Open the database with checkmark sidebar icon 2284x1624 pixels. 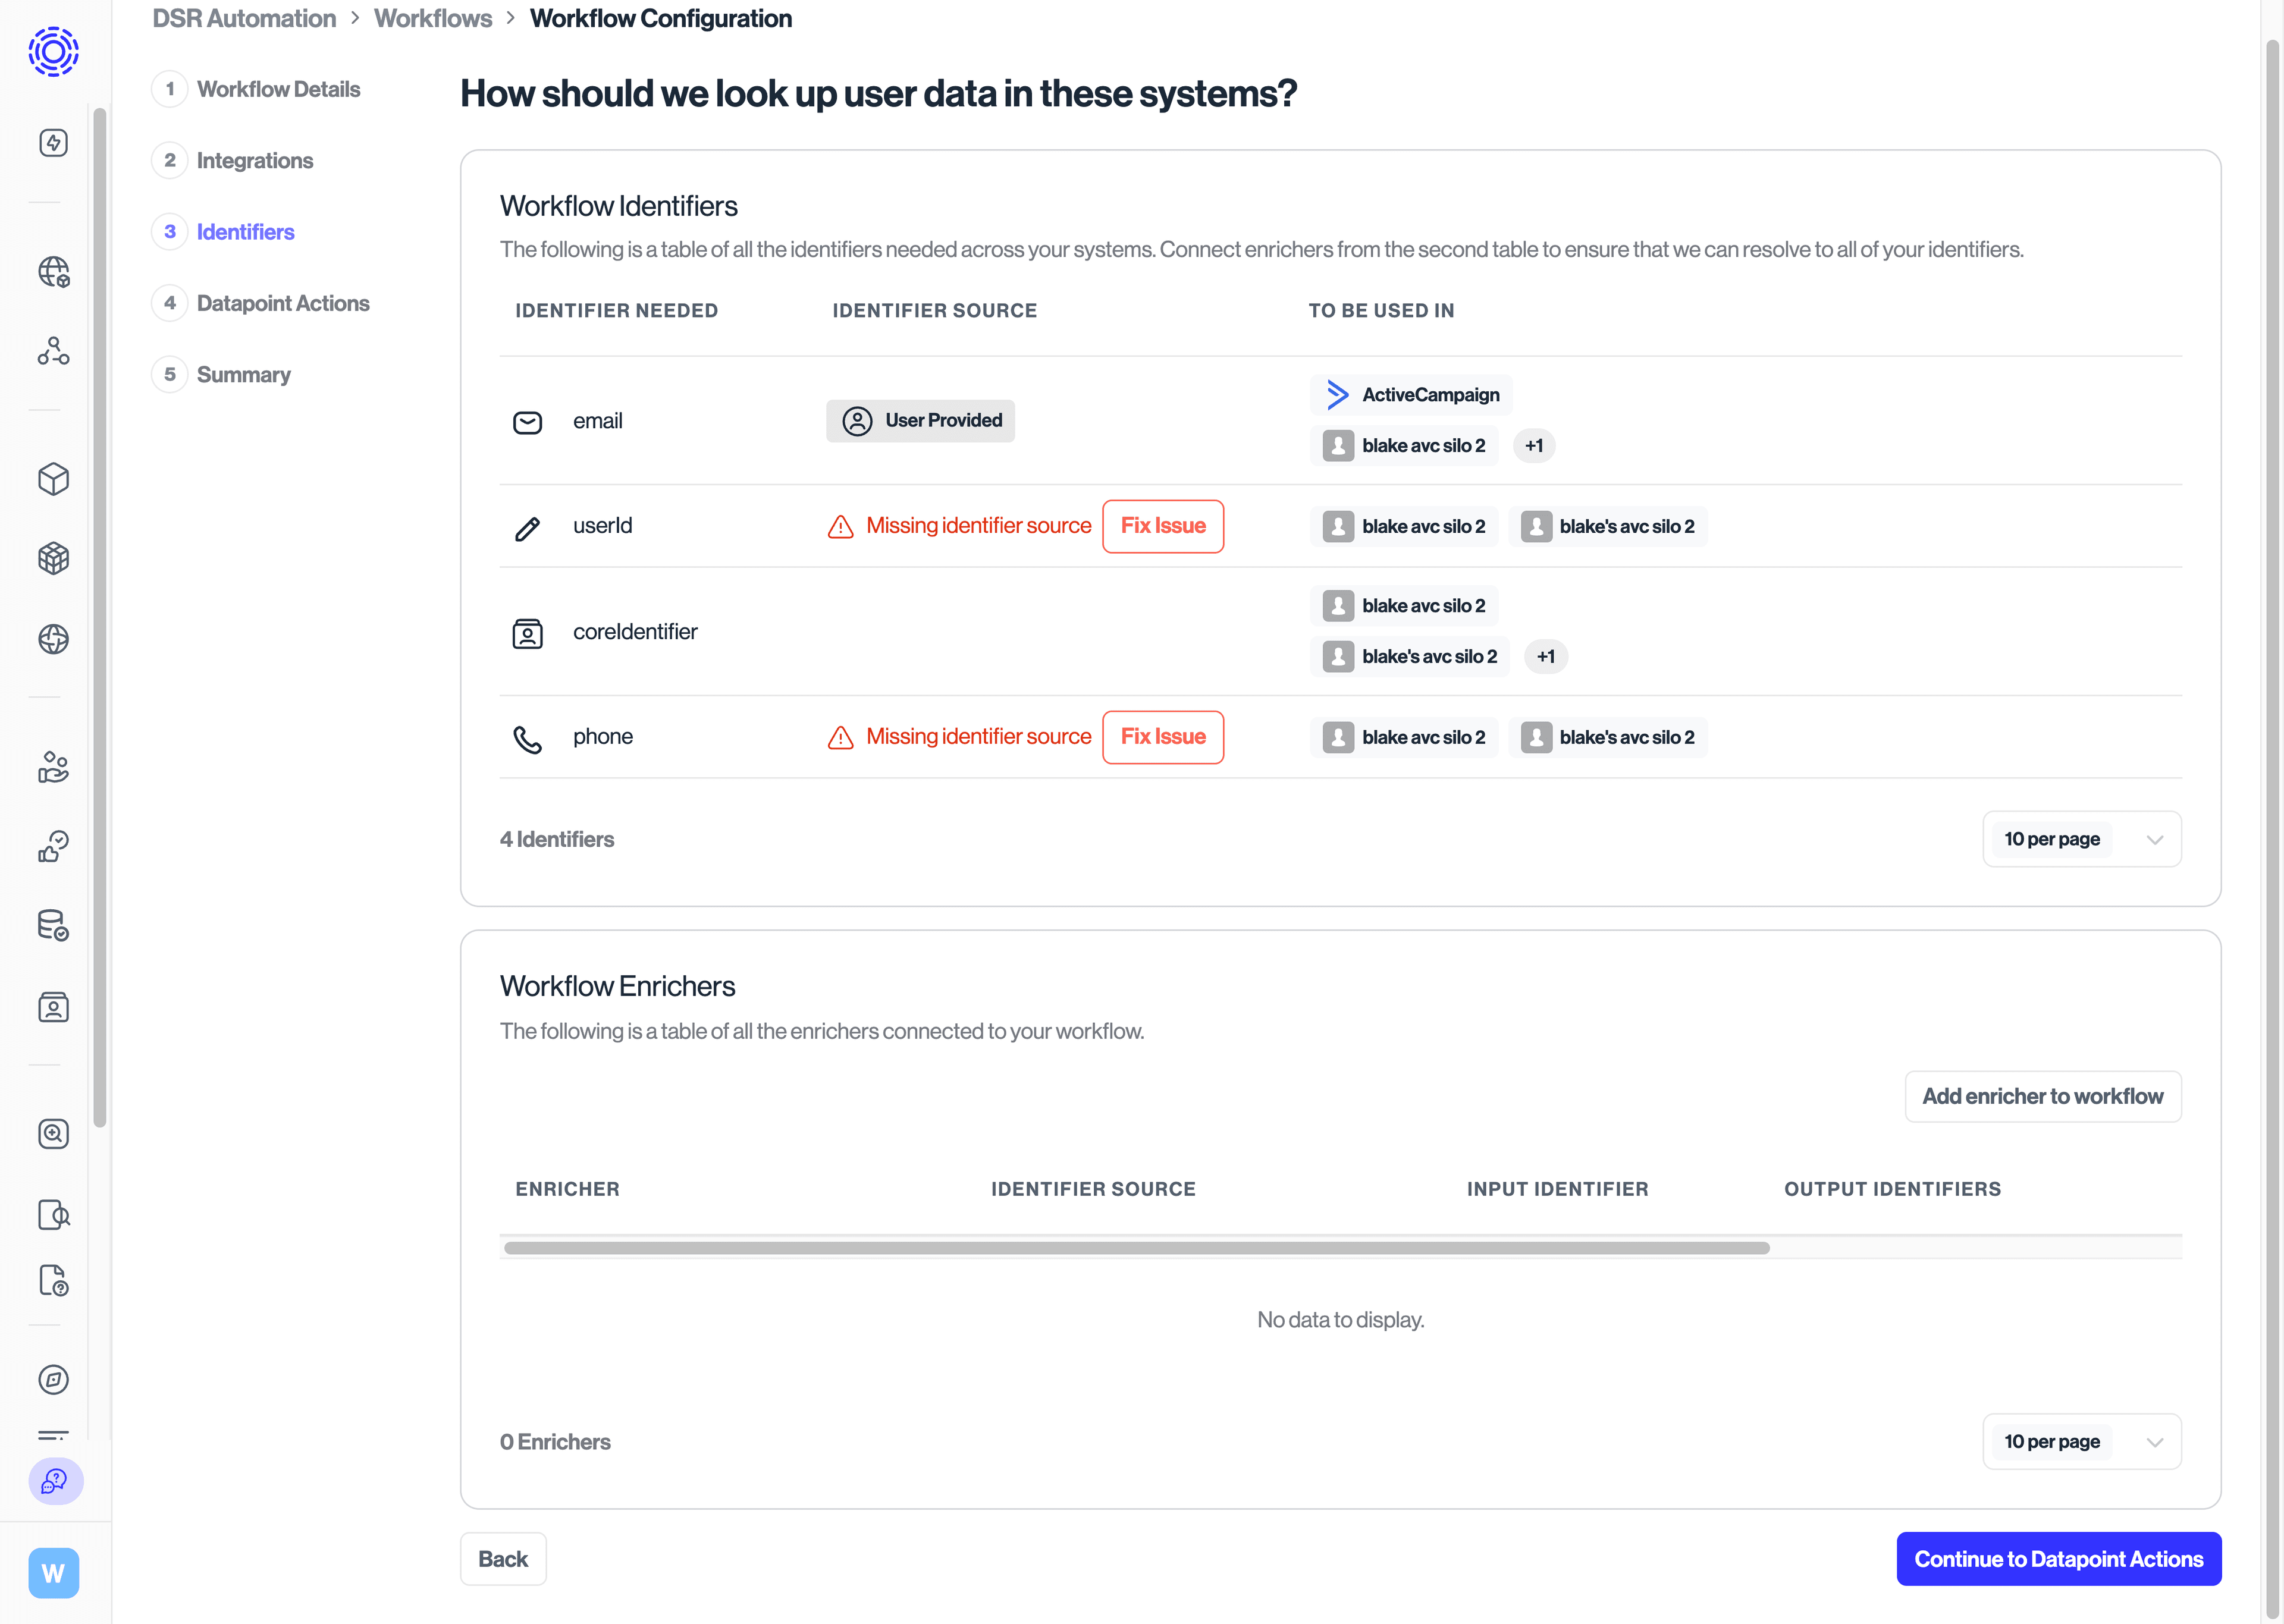pyautogui.click(x=53, y=925)
